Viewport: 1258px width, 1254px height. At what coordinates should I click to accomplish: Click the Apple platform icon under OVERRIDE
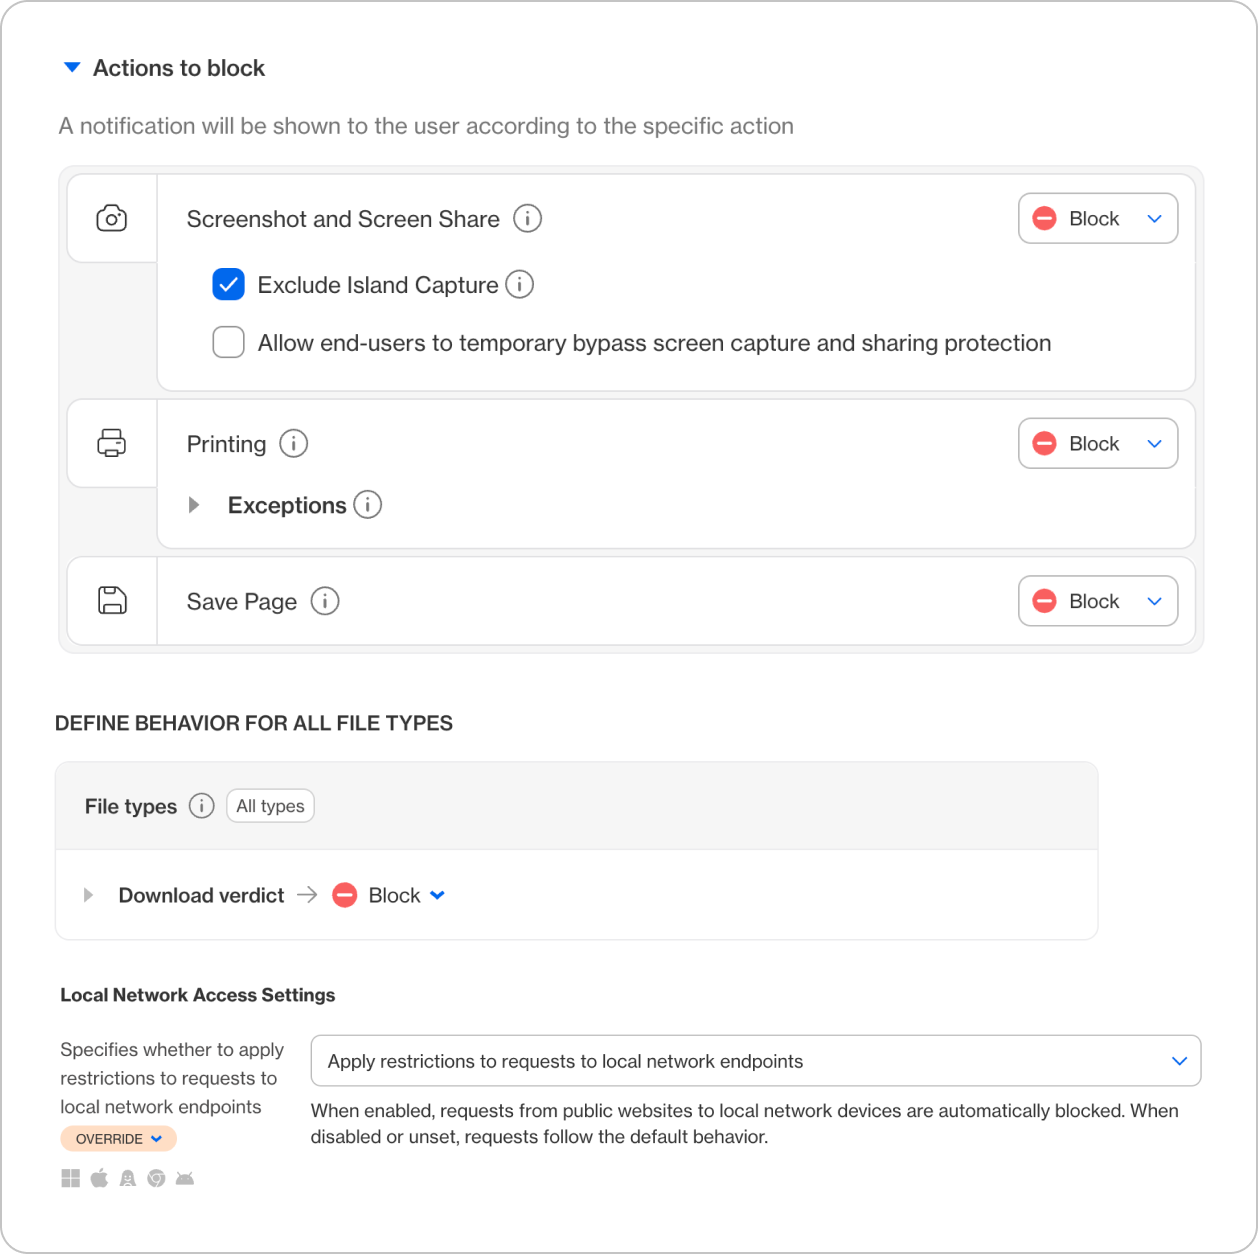98,1178
